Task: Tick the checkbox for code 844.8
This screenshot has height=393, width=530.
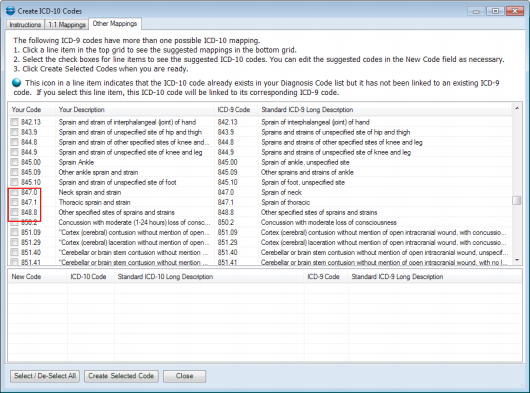Action: click(x=14, y=142)
